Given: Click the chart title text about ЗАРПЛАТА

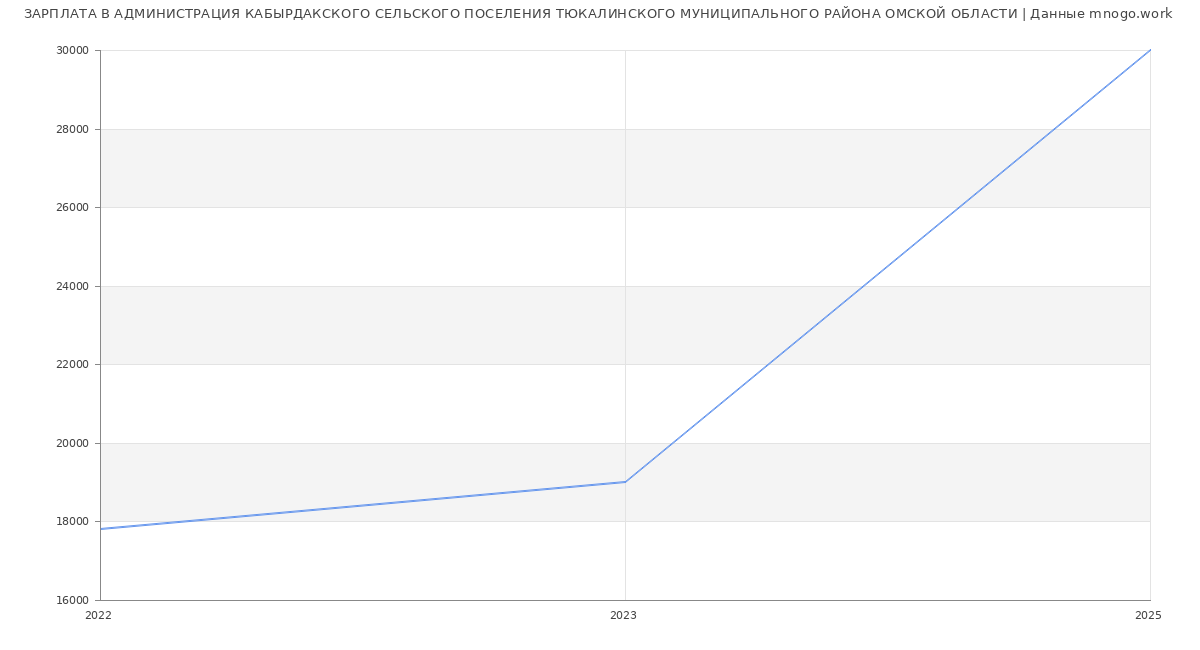Looking at the screenshot, I should [x=520, y=14].
